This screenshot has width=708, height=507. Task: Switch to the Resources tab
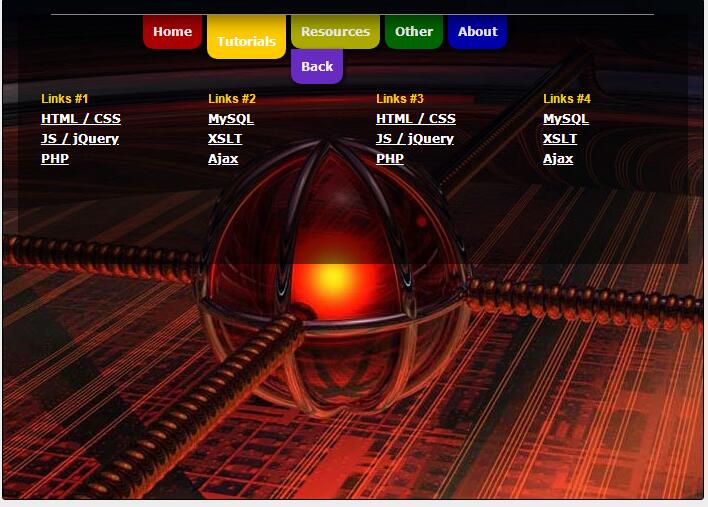tap(335, 31)
